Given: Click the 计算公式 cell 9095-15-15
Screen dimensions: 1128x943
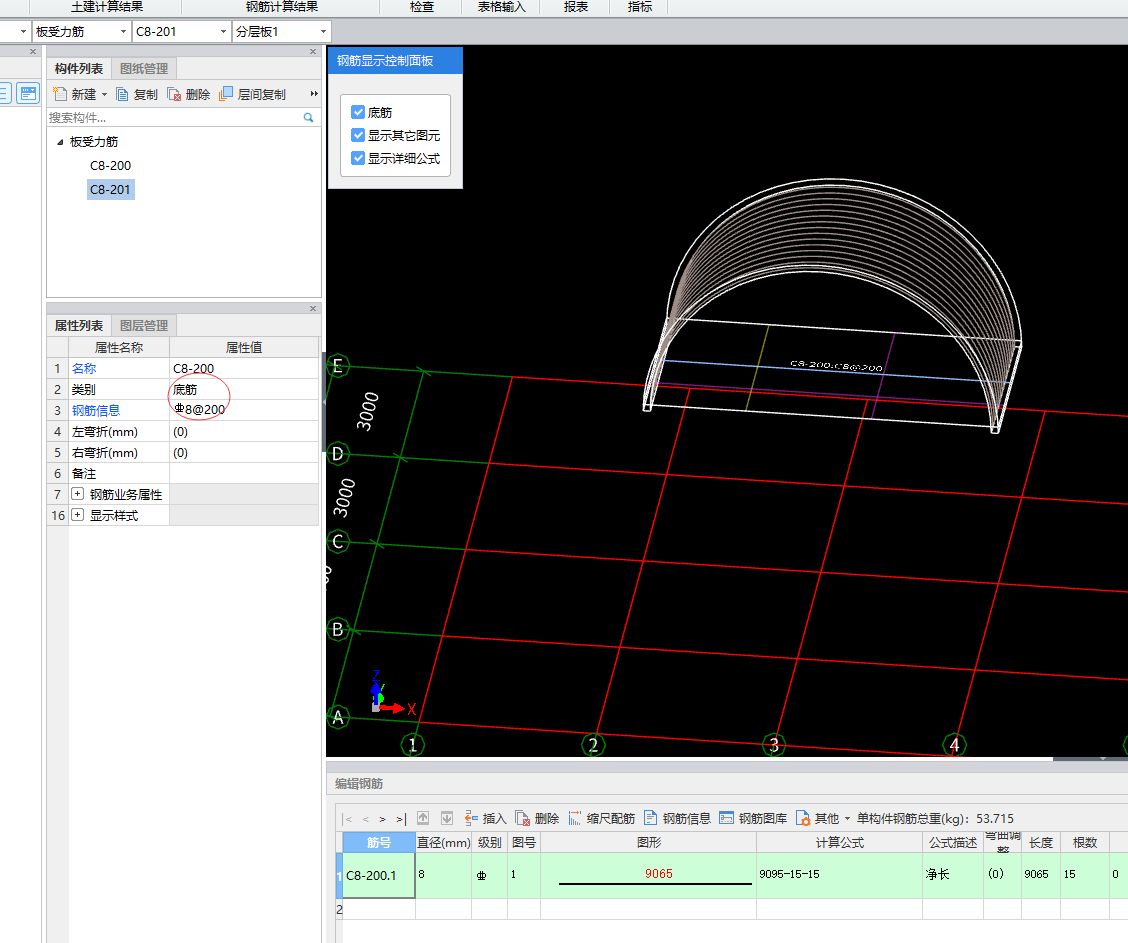Looking at the screenshot, I should 839,875.
